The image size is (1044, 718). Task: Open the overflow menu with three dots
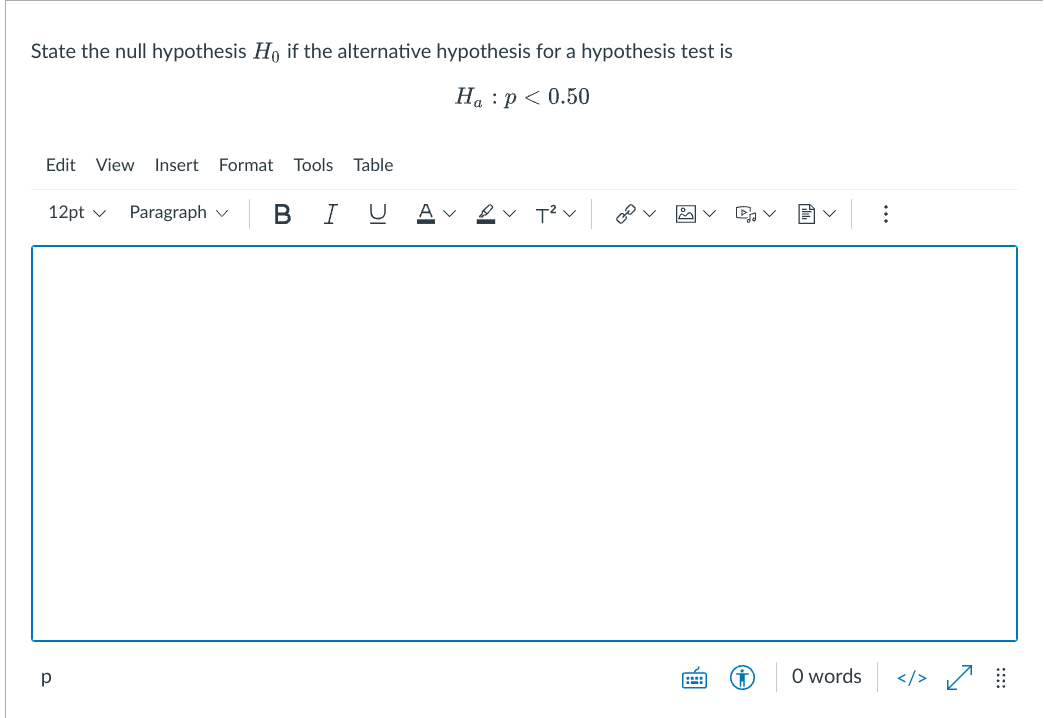885,213
